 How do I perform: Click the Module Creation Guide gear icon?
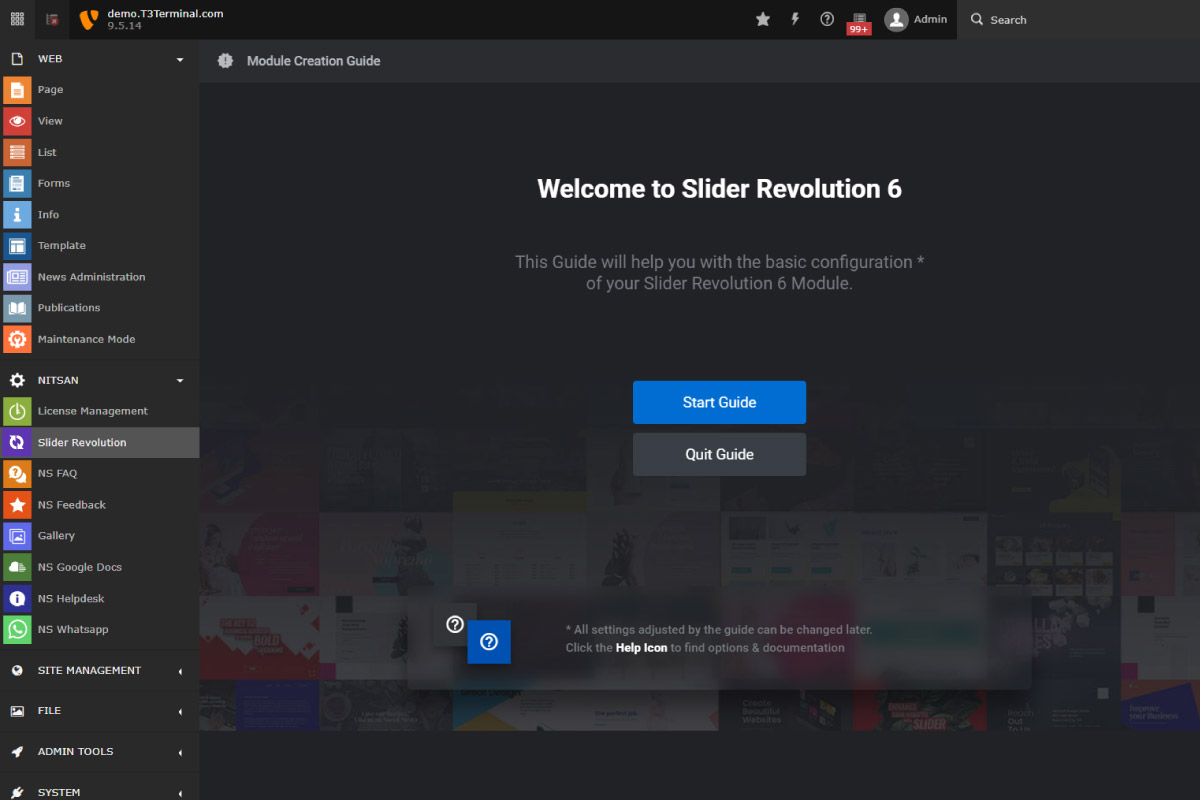(225, 61)
